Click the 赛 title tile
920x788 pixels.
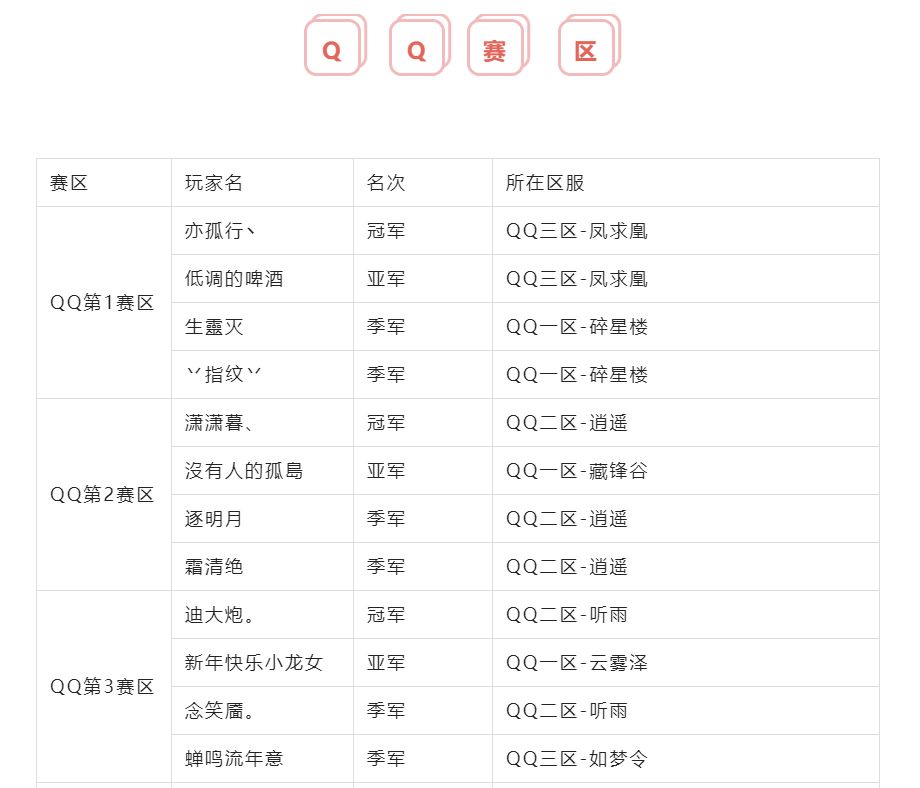click(x=498, y=46)
